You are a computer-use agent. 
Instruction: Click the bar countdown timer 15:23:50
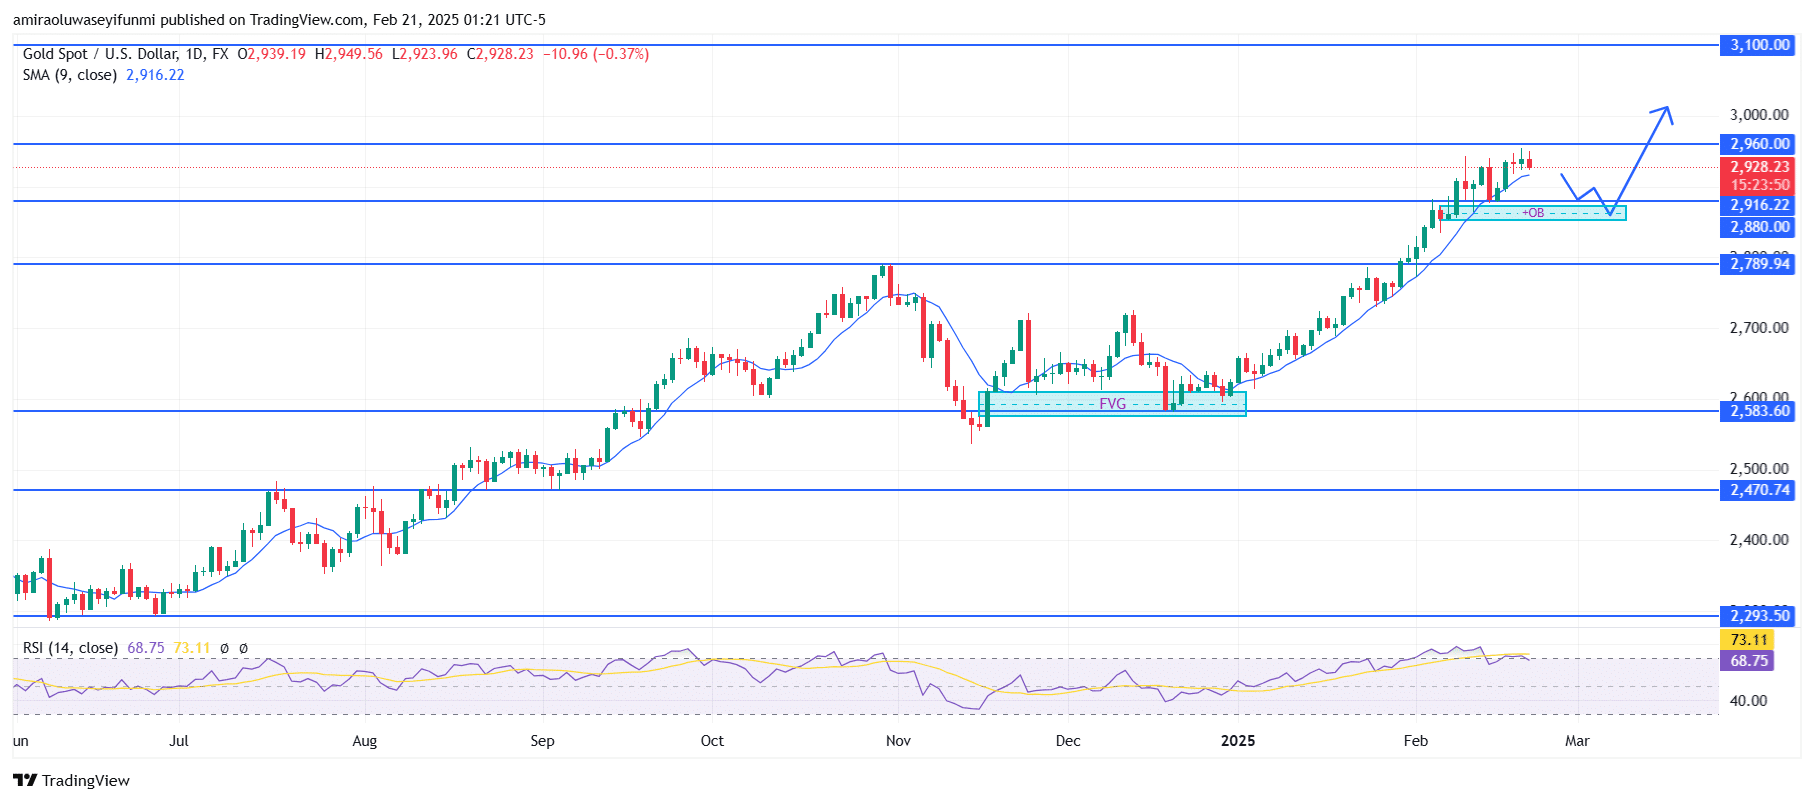pos(1759,185)
